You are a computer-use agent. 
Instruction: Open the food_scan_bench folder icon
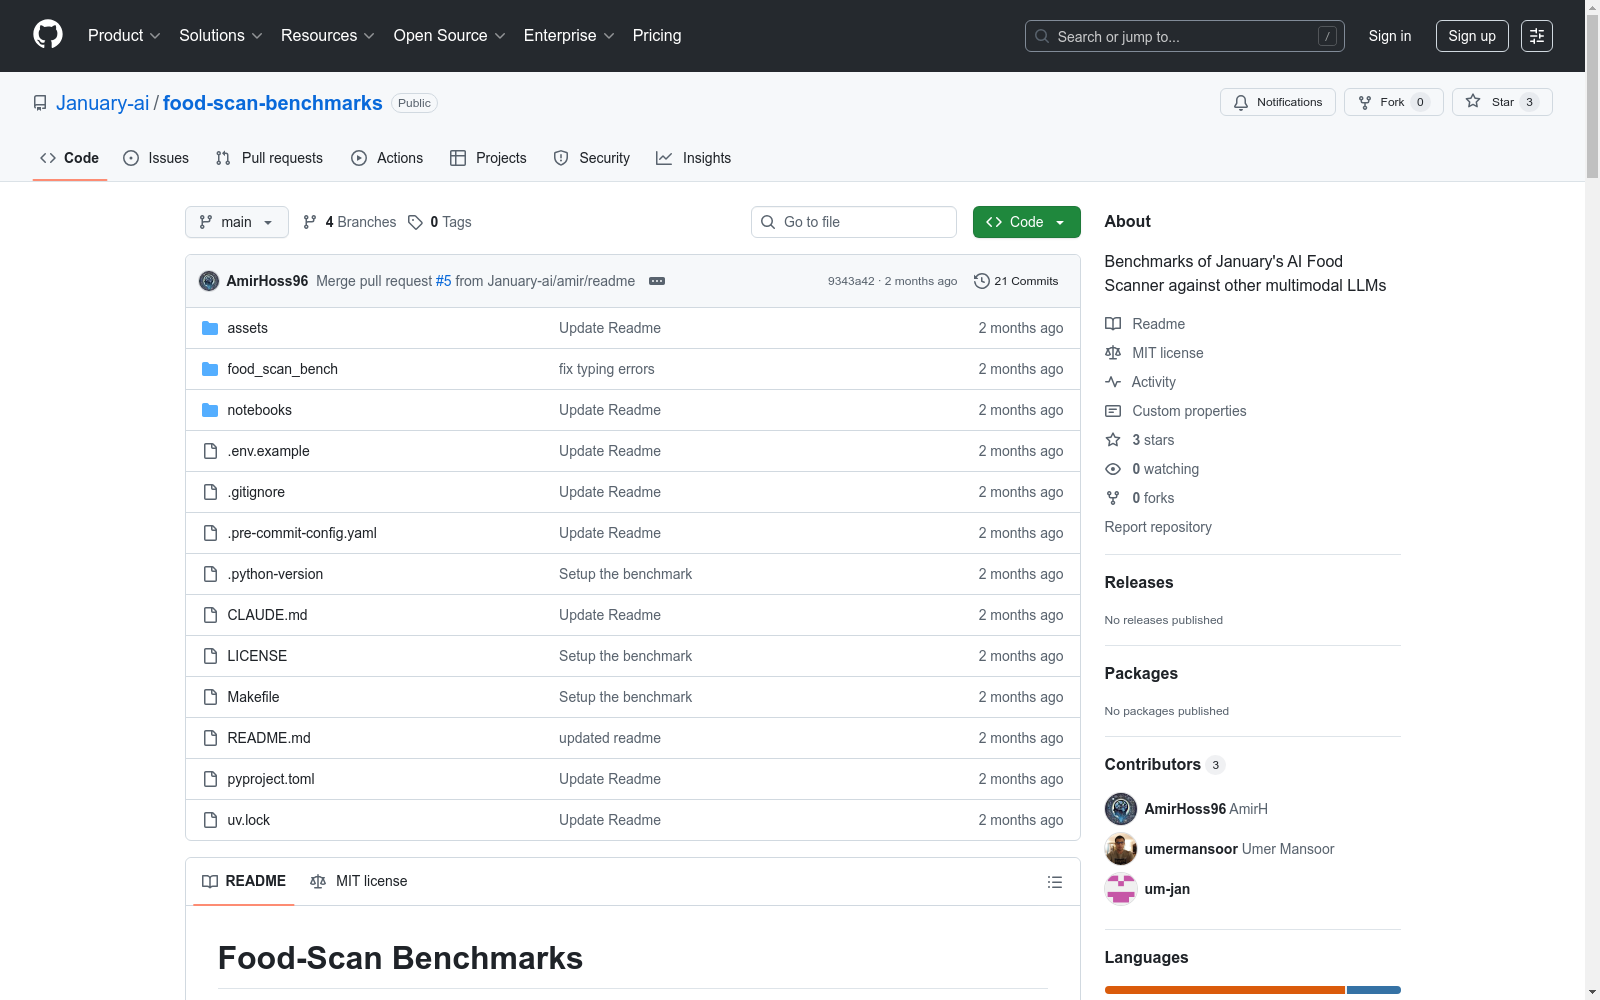tap(210, 369)
